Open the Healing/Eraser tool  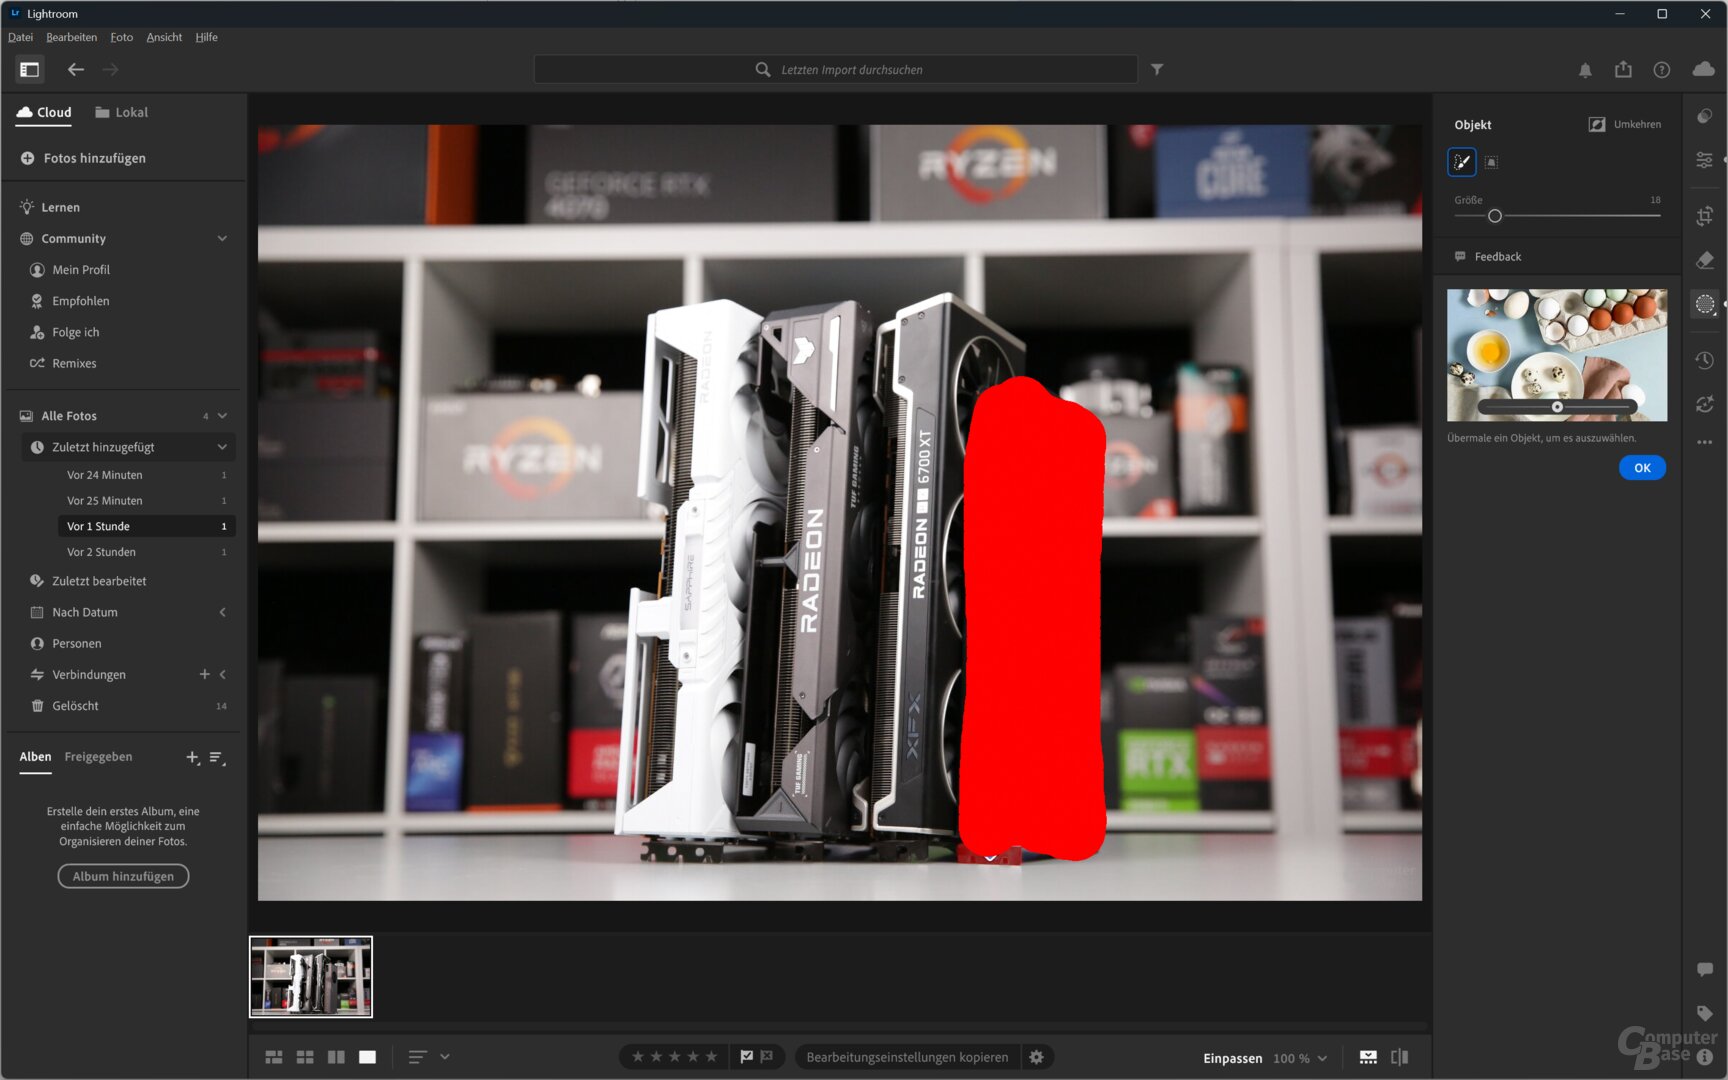[x=1705, y=260]
